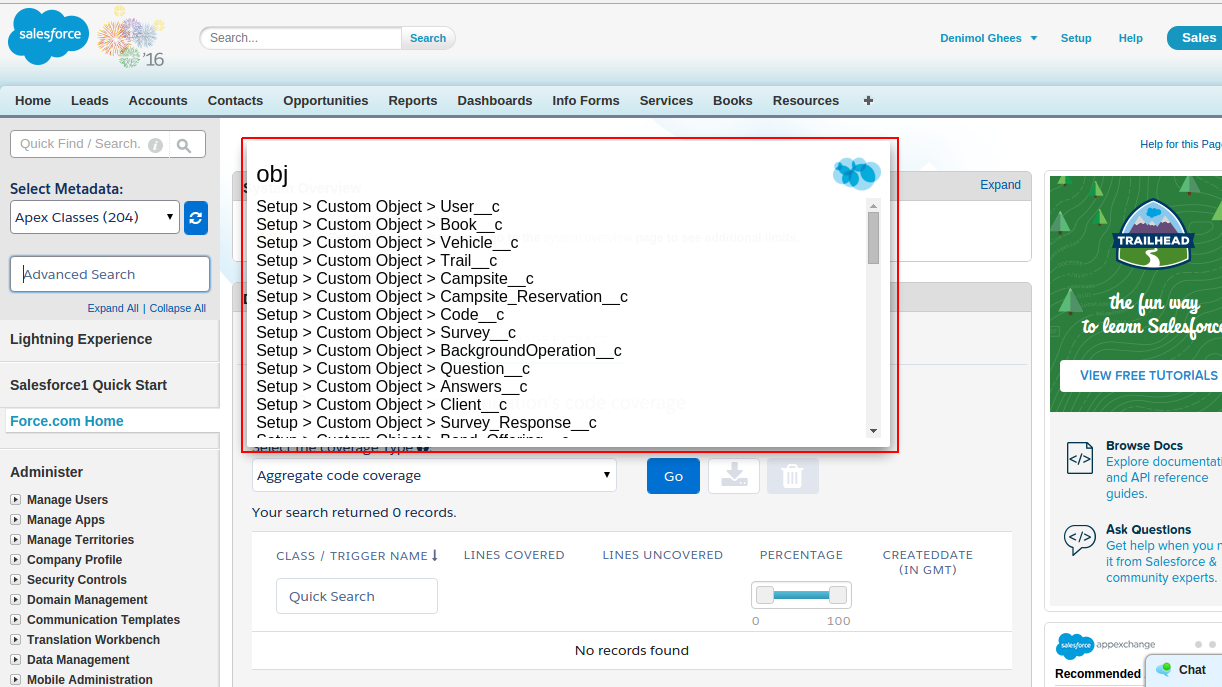Click the blue Go button
The height and width of the screenshot is (687, 1222).
(x=673, y=476)
